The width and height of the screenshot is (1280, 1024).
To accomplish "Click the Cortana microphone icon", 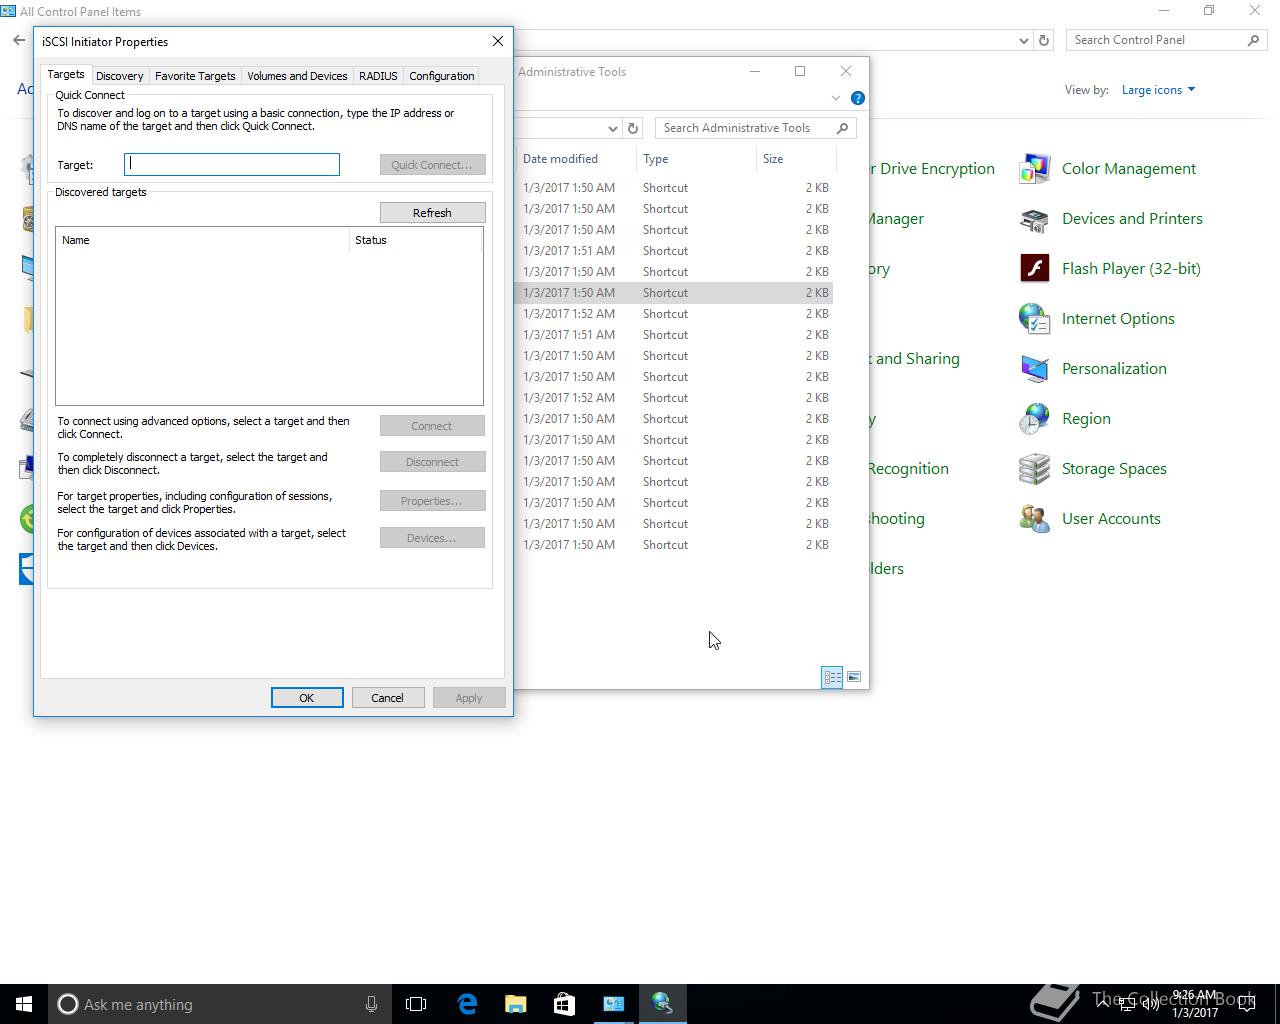I will (x=371, y=1004).
